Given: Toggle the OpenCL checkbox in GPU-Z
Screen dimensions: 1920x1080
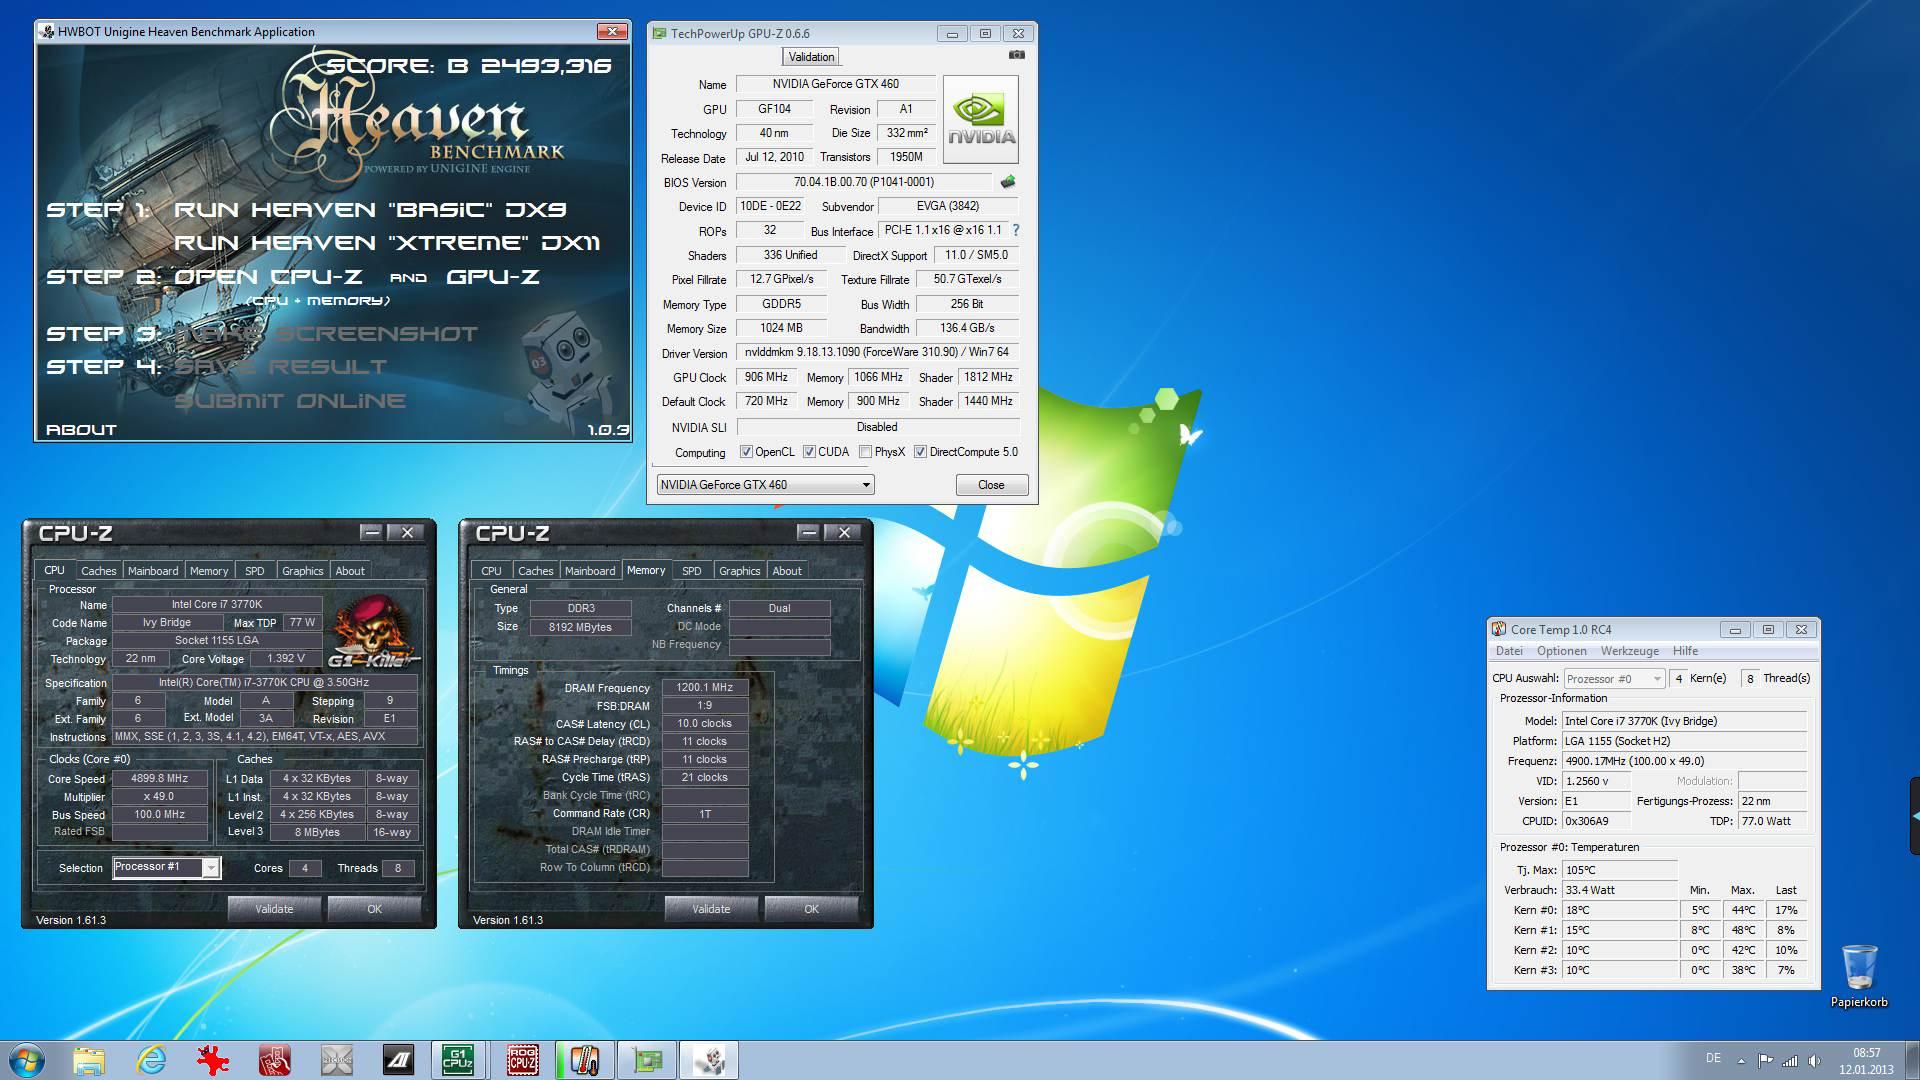Looking at the screenshot, I should click(x=746, y=452).
